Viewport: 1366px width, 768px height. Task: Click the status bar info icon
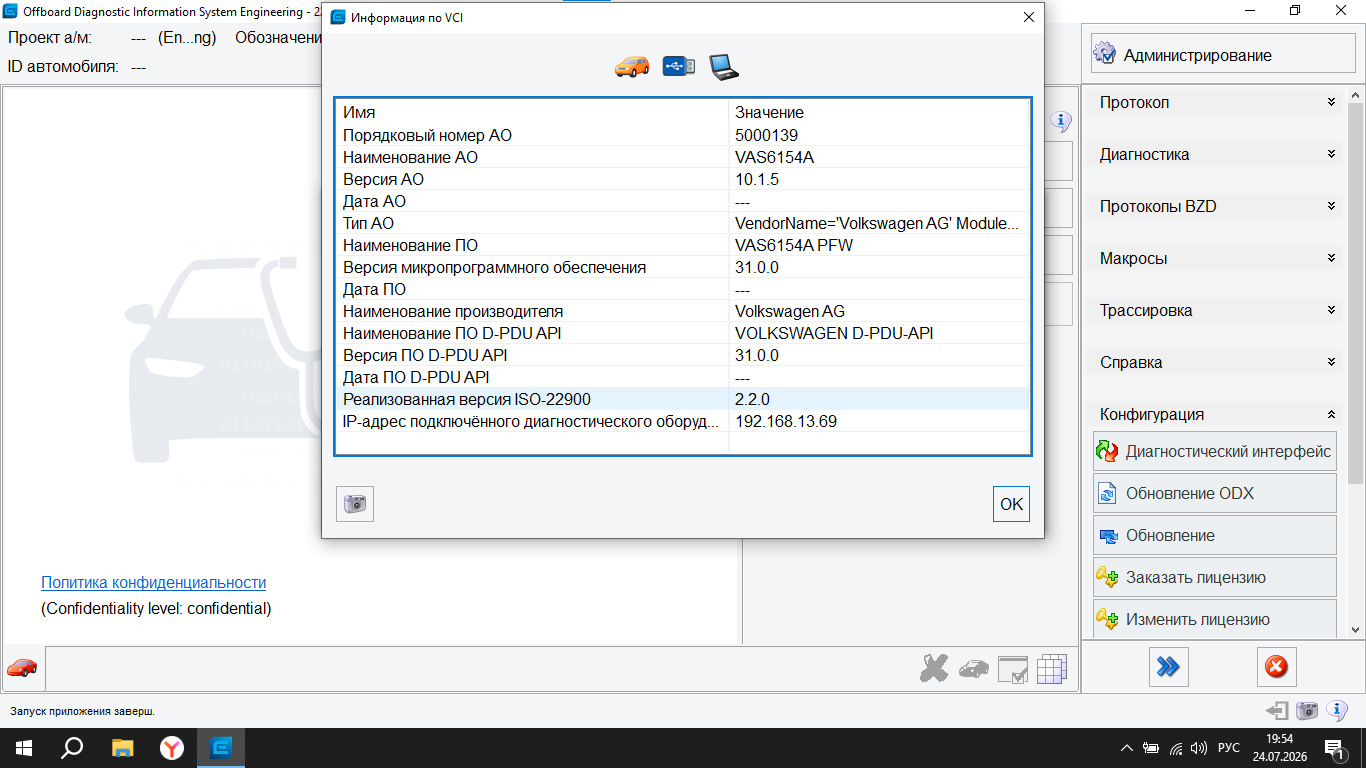tap(1337, 711)
